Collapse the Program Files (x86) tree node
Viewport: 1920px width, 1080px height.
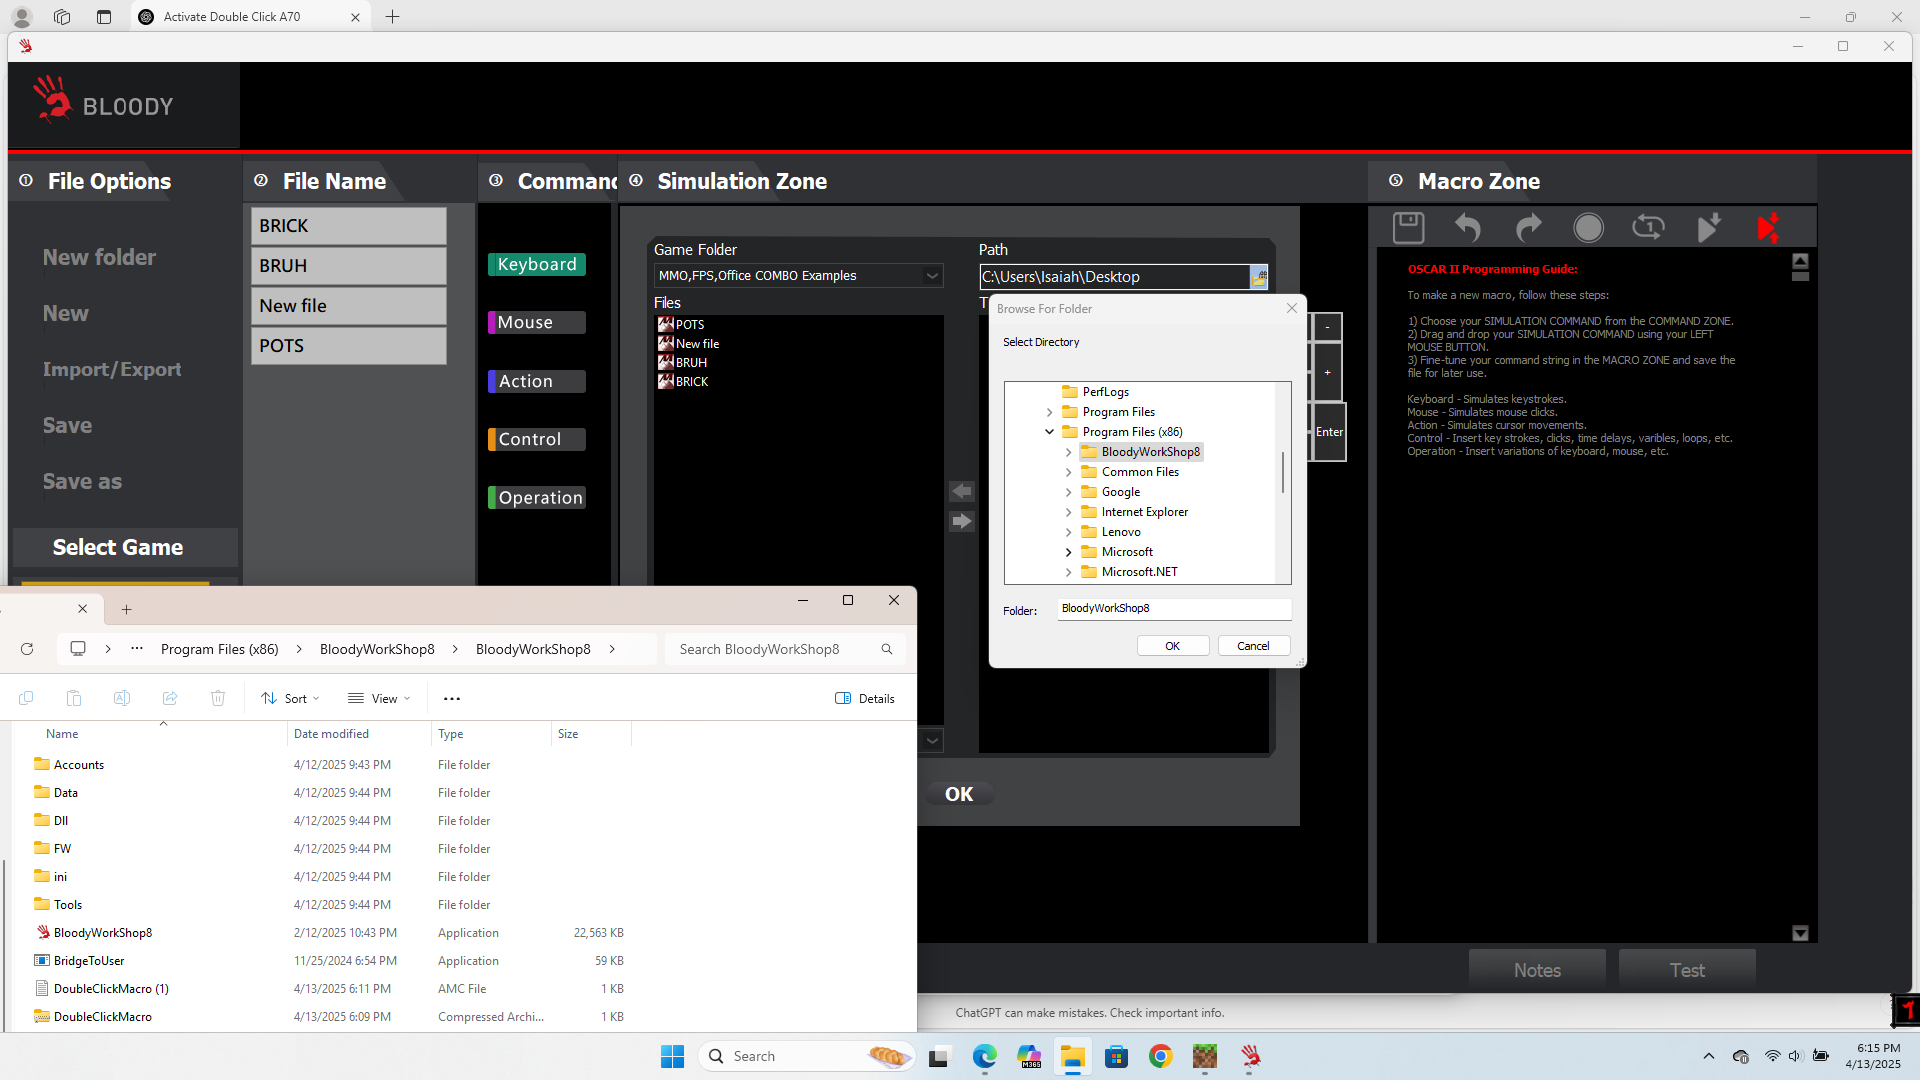[x=1049, y=432]
